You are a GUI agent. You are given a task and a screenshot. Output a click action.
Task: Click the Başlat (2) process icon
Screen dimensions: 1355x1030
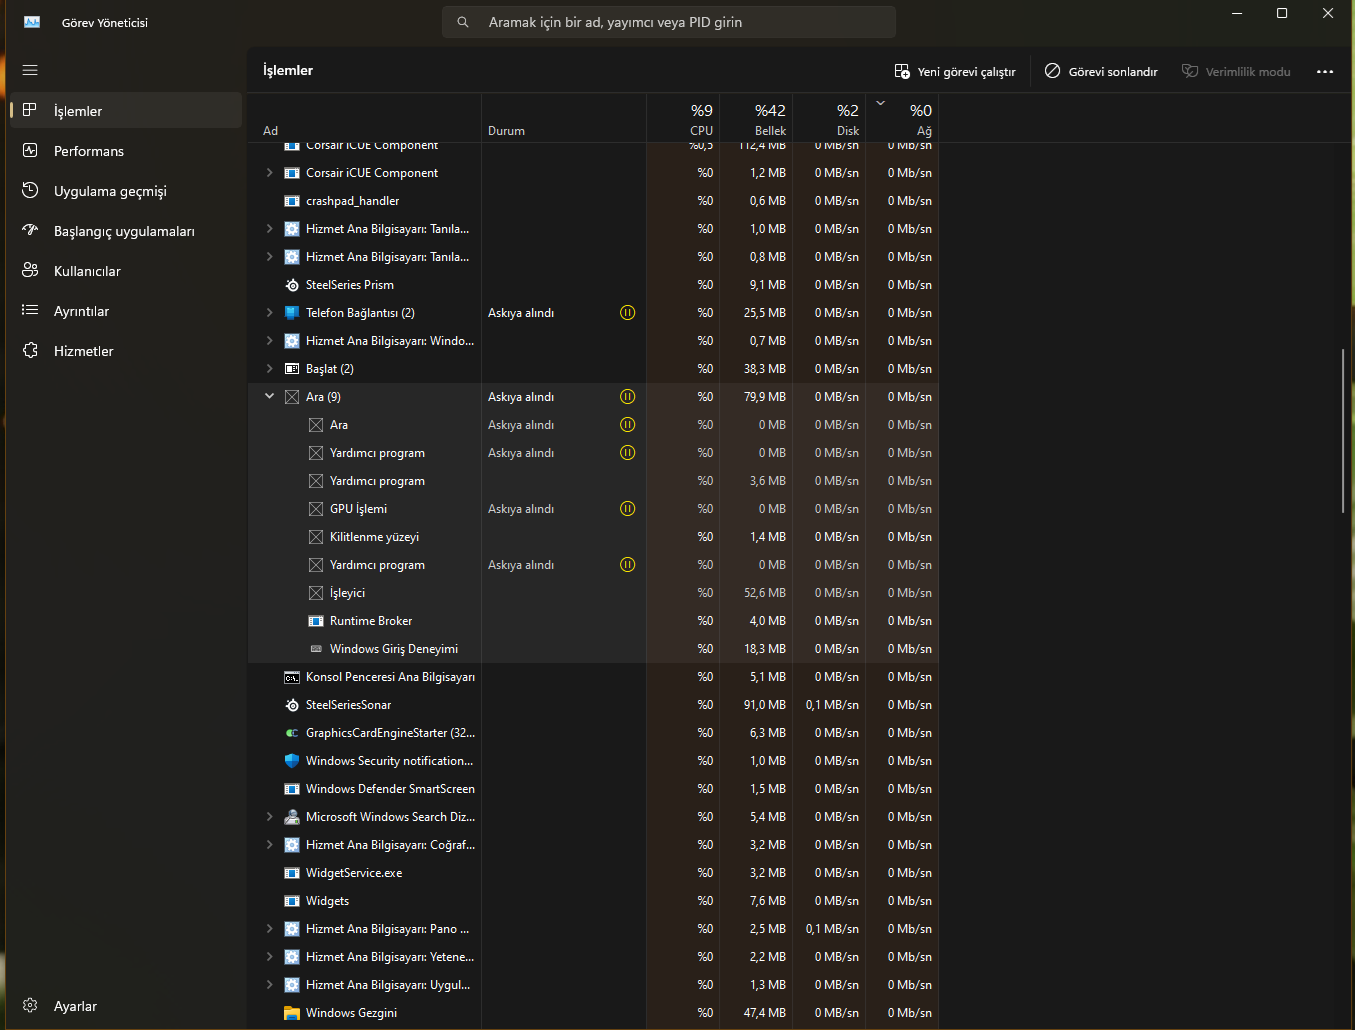tap(292, 369)
